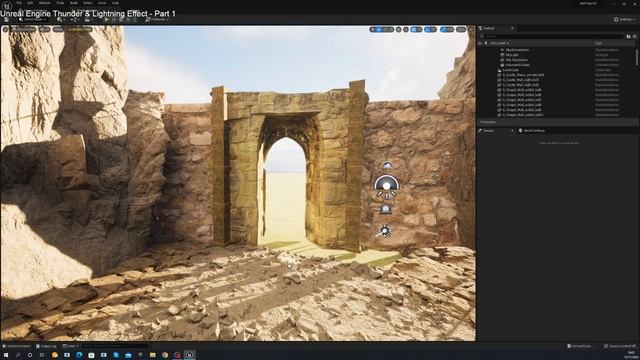Focus the console command input field
This screenshot has height=360, width=640.
[x=115, y=346]
